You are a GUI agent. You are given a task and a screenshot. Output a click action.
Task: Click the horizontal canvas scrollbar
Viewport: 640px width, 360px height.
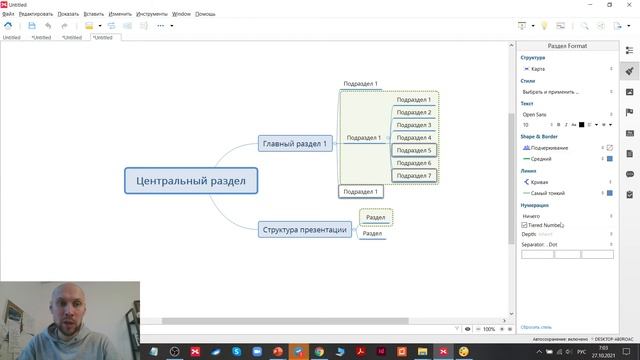[285, 321]
